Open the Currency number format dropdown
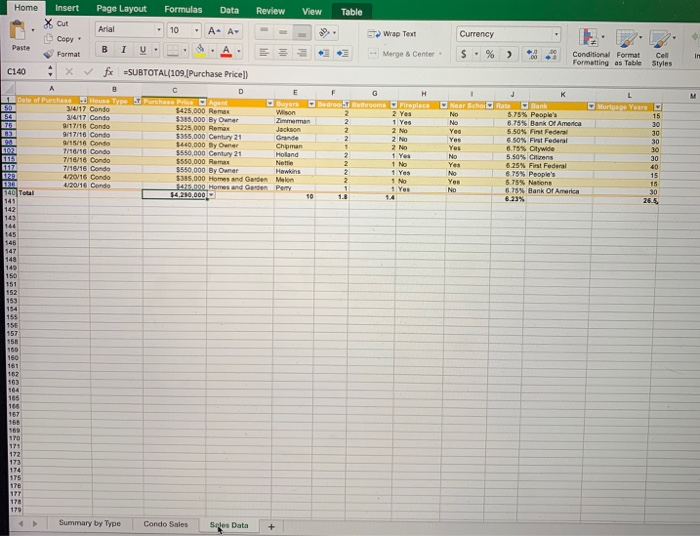The width and height of the screenshot is (700, 536). (x=556, y=34)
